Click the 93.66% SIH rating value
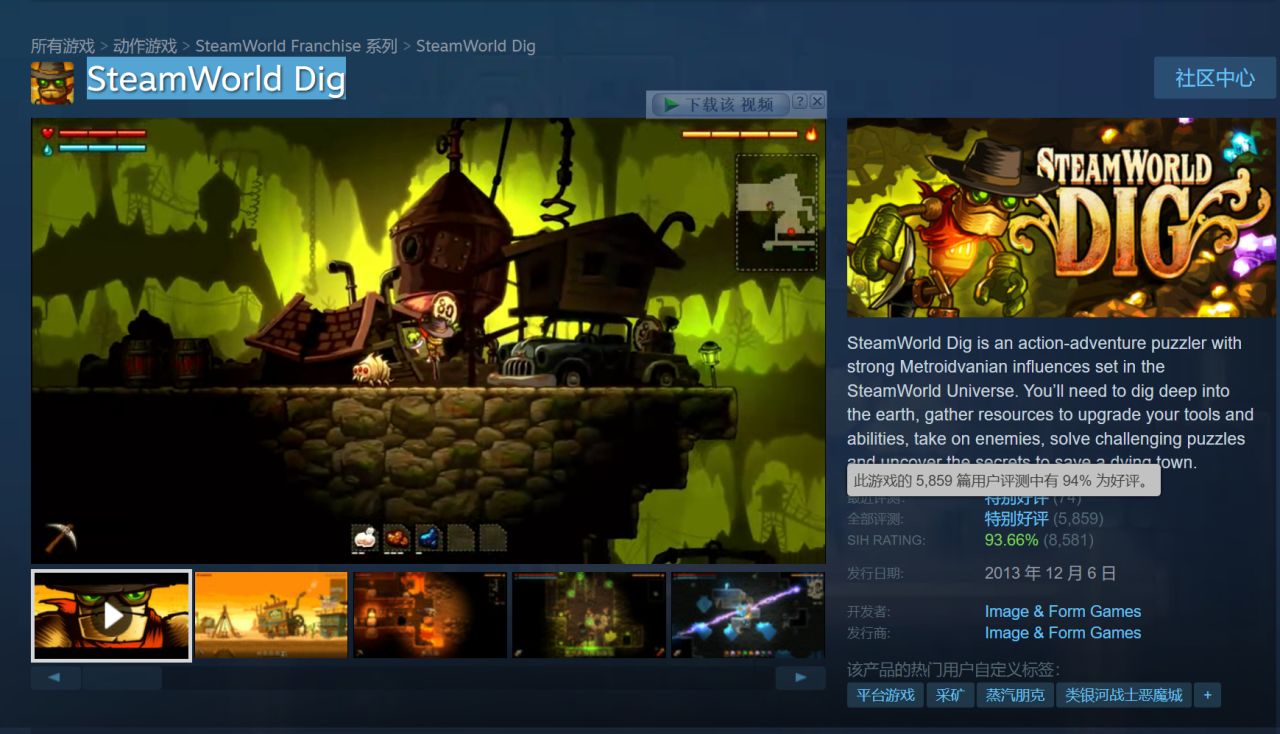The width and height of the screenshot is (1280, 734). [x=1011, y=540]
